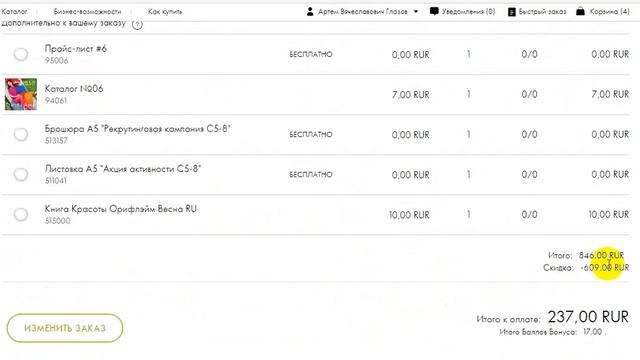Viewport: 640px width, 360px height.
Task: Open the Как купить menu item
Action: click(x=165, y=11)
